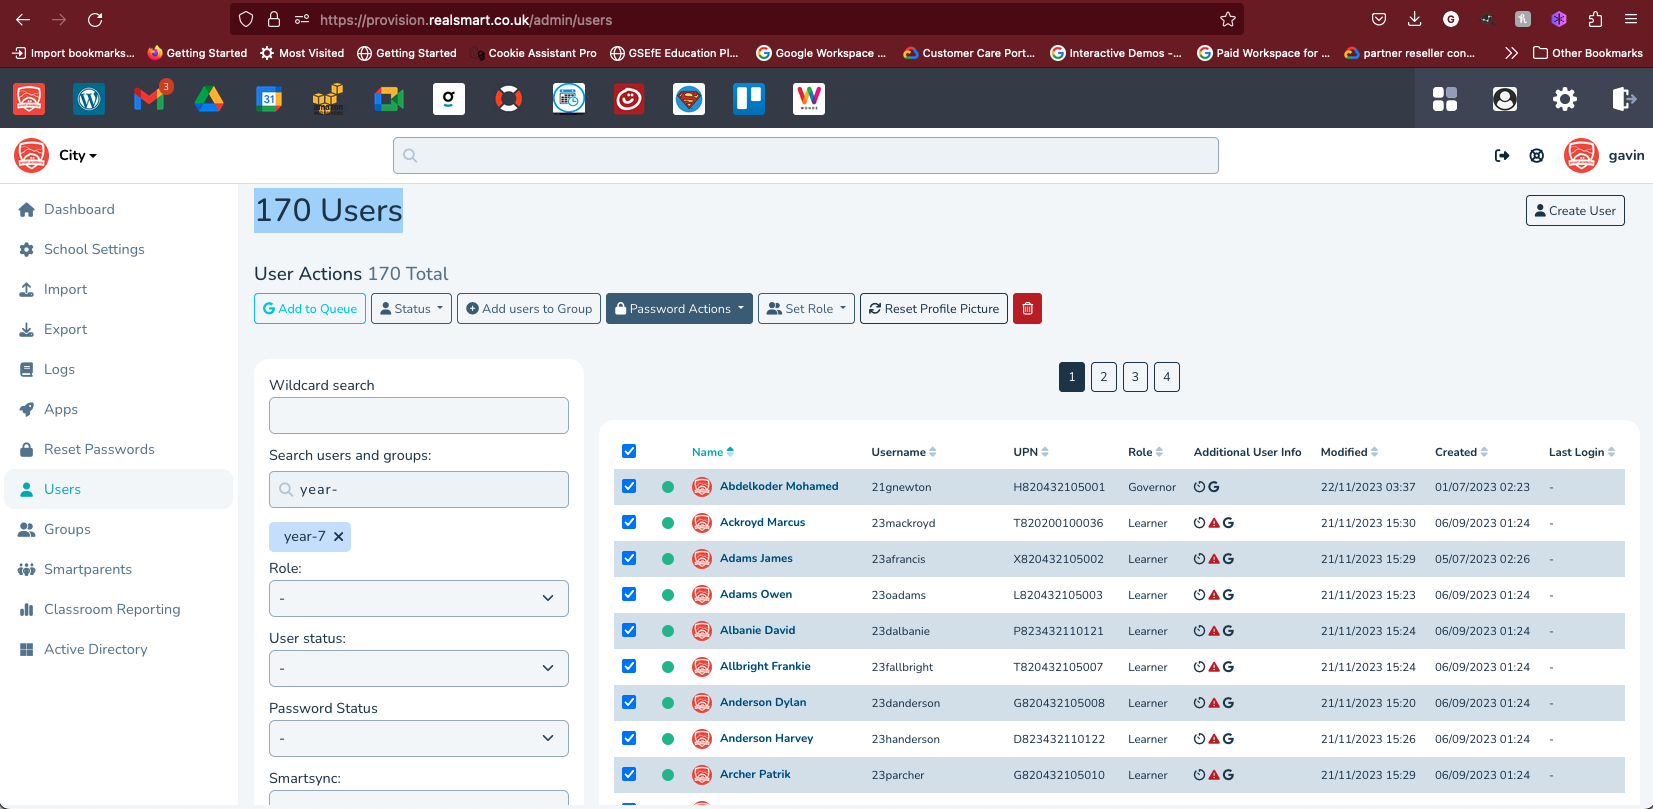Expand the Role filter dropdown

click(418, 598)
